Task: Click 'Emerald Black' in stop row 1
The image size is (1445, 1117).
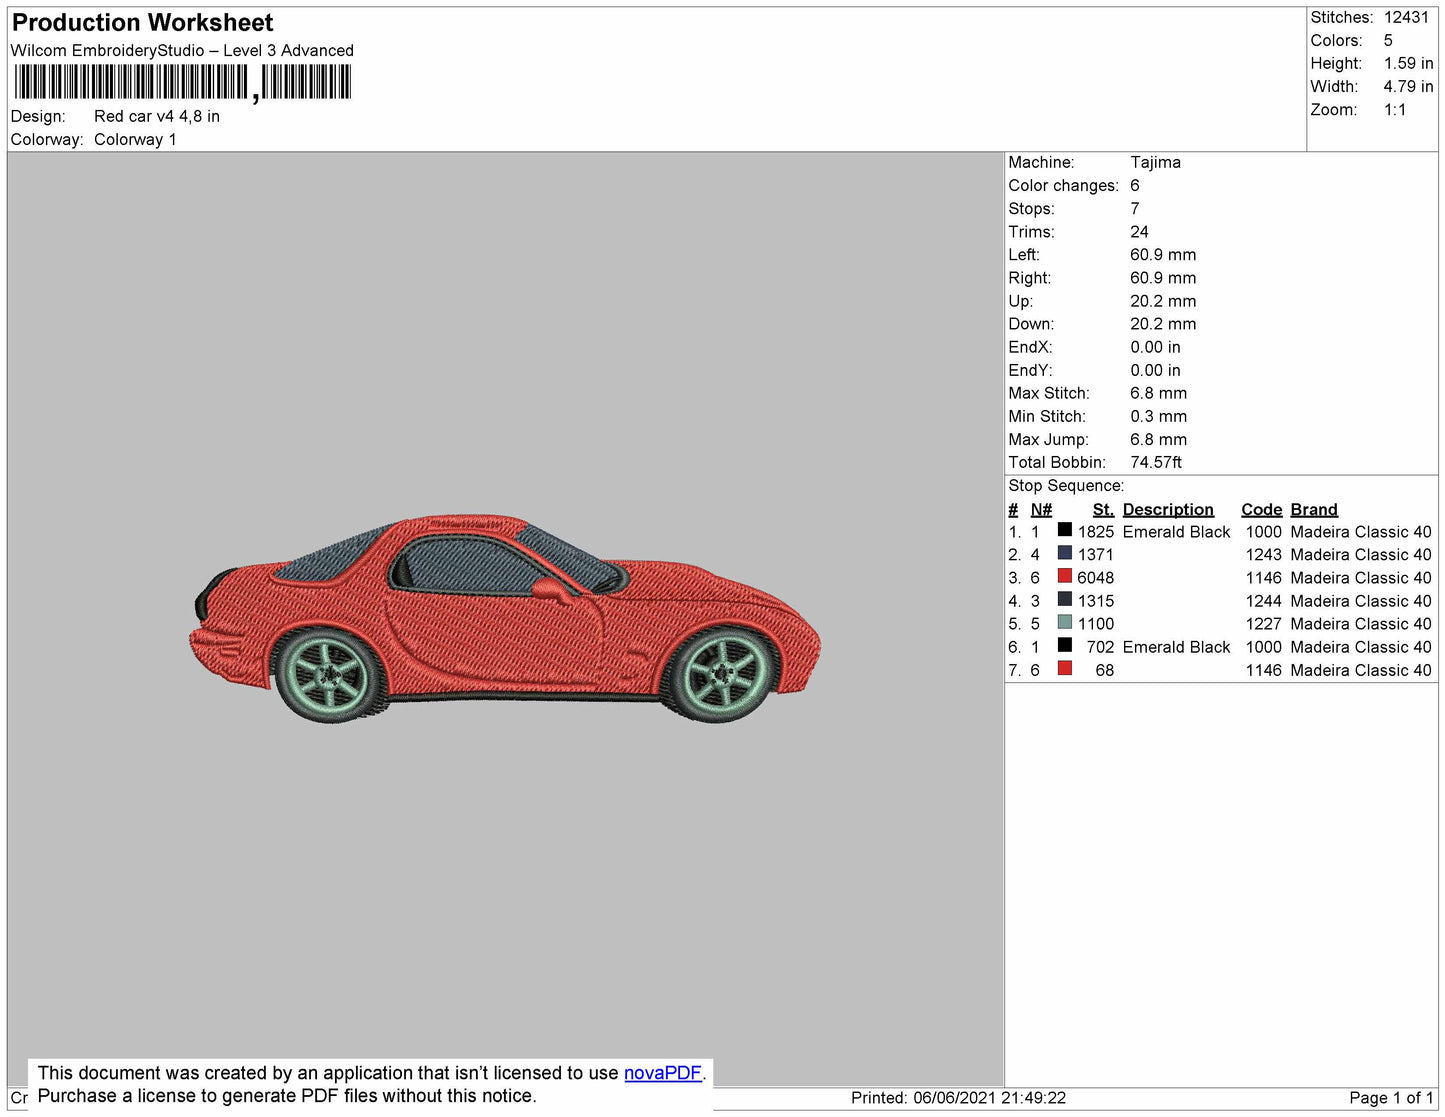Action: (x=1176, y=532)
